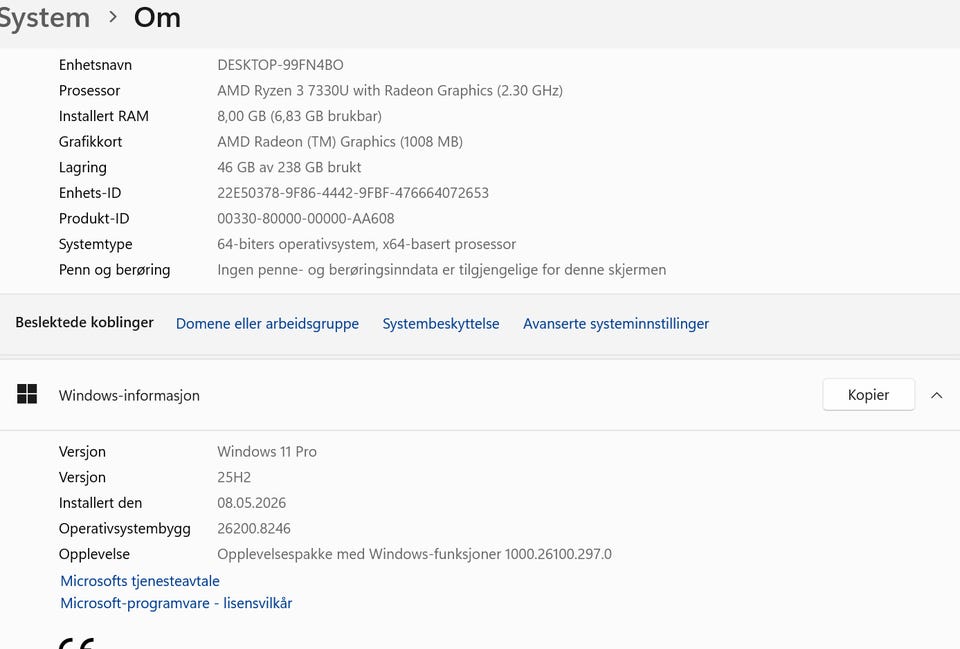The width and height of the screenshot is (960, 649).
Task: Collapse the Windows-informasjon section chevron
Action: [936, 395]
